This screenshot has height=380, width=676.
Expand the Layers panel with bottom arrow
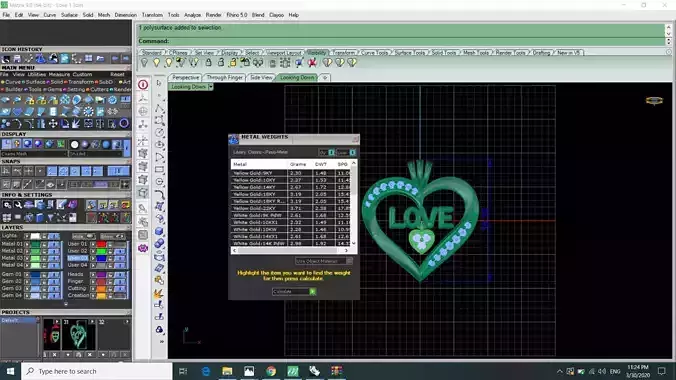point(66,304)
